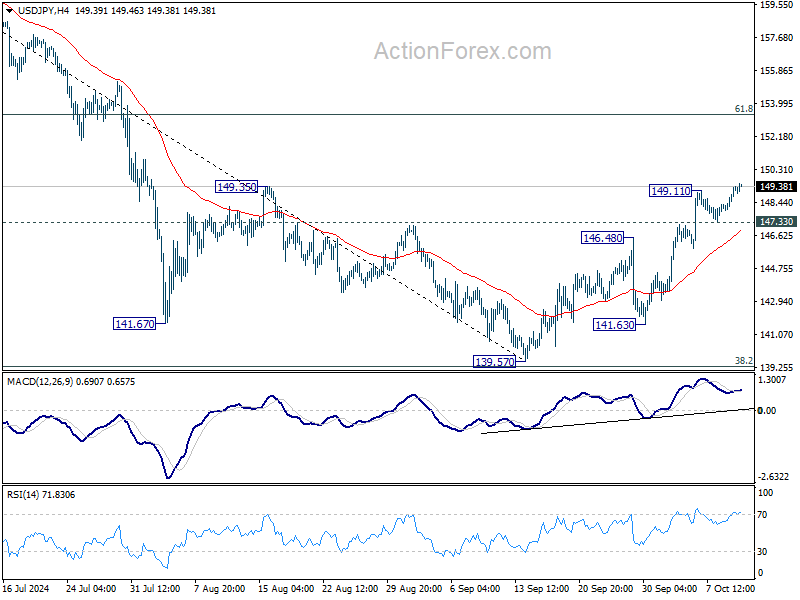This screenshot has width=800, height=600.
Task: Click the 16 Jul 2024 date on time axis
Action: (x=26, y=588)
